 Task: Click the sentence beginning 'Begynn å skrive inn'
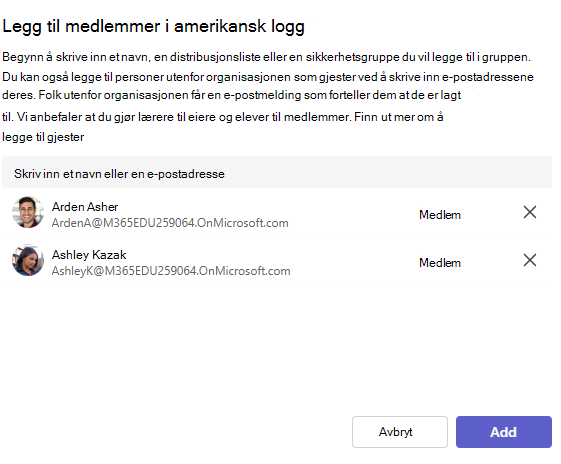coord(266,57)
